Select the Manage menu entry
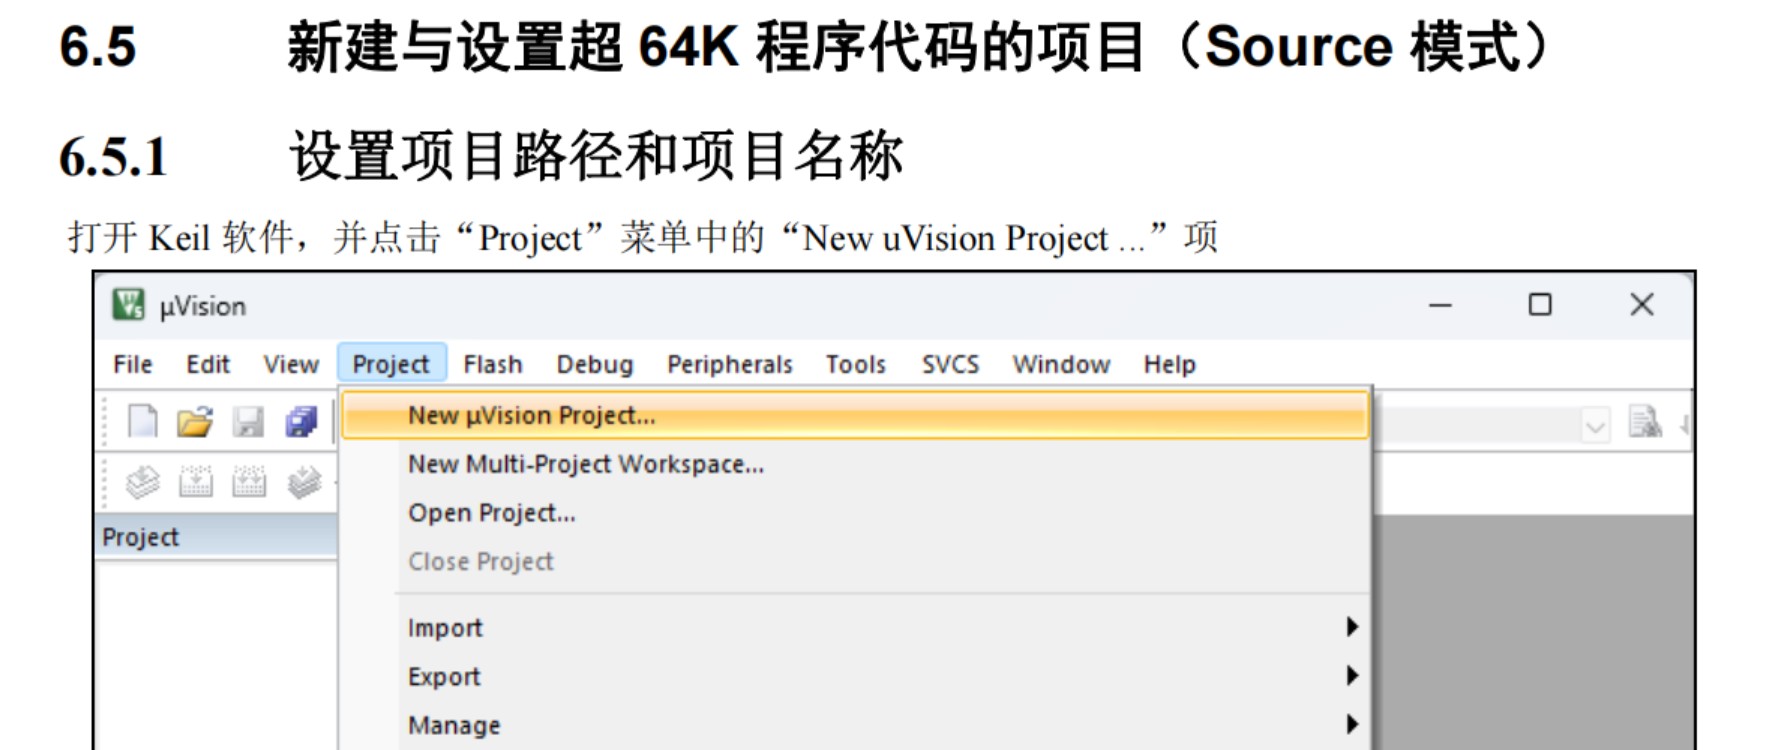 [x=855, y=725]
